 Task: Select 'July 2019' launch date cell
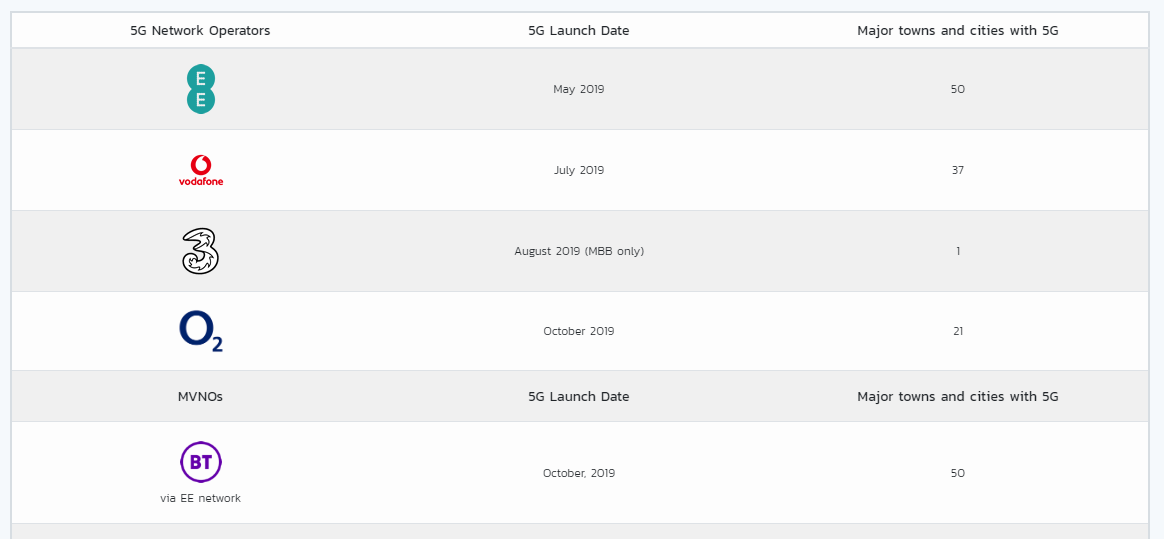coord(579,170)
